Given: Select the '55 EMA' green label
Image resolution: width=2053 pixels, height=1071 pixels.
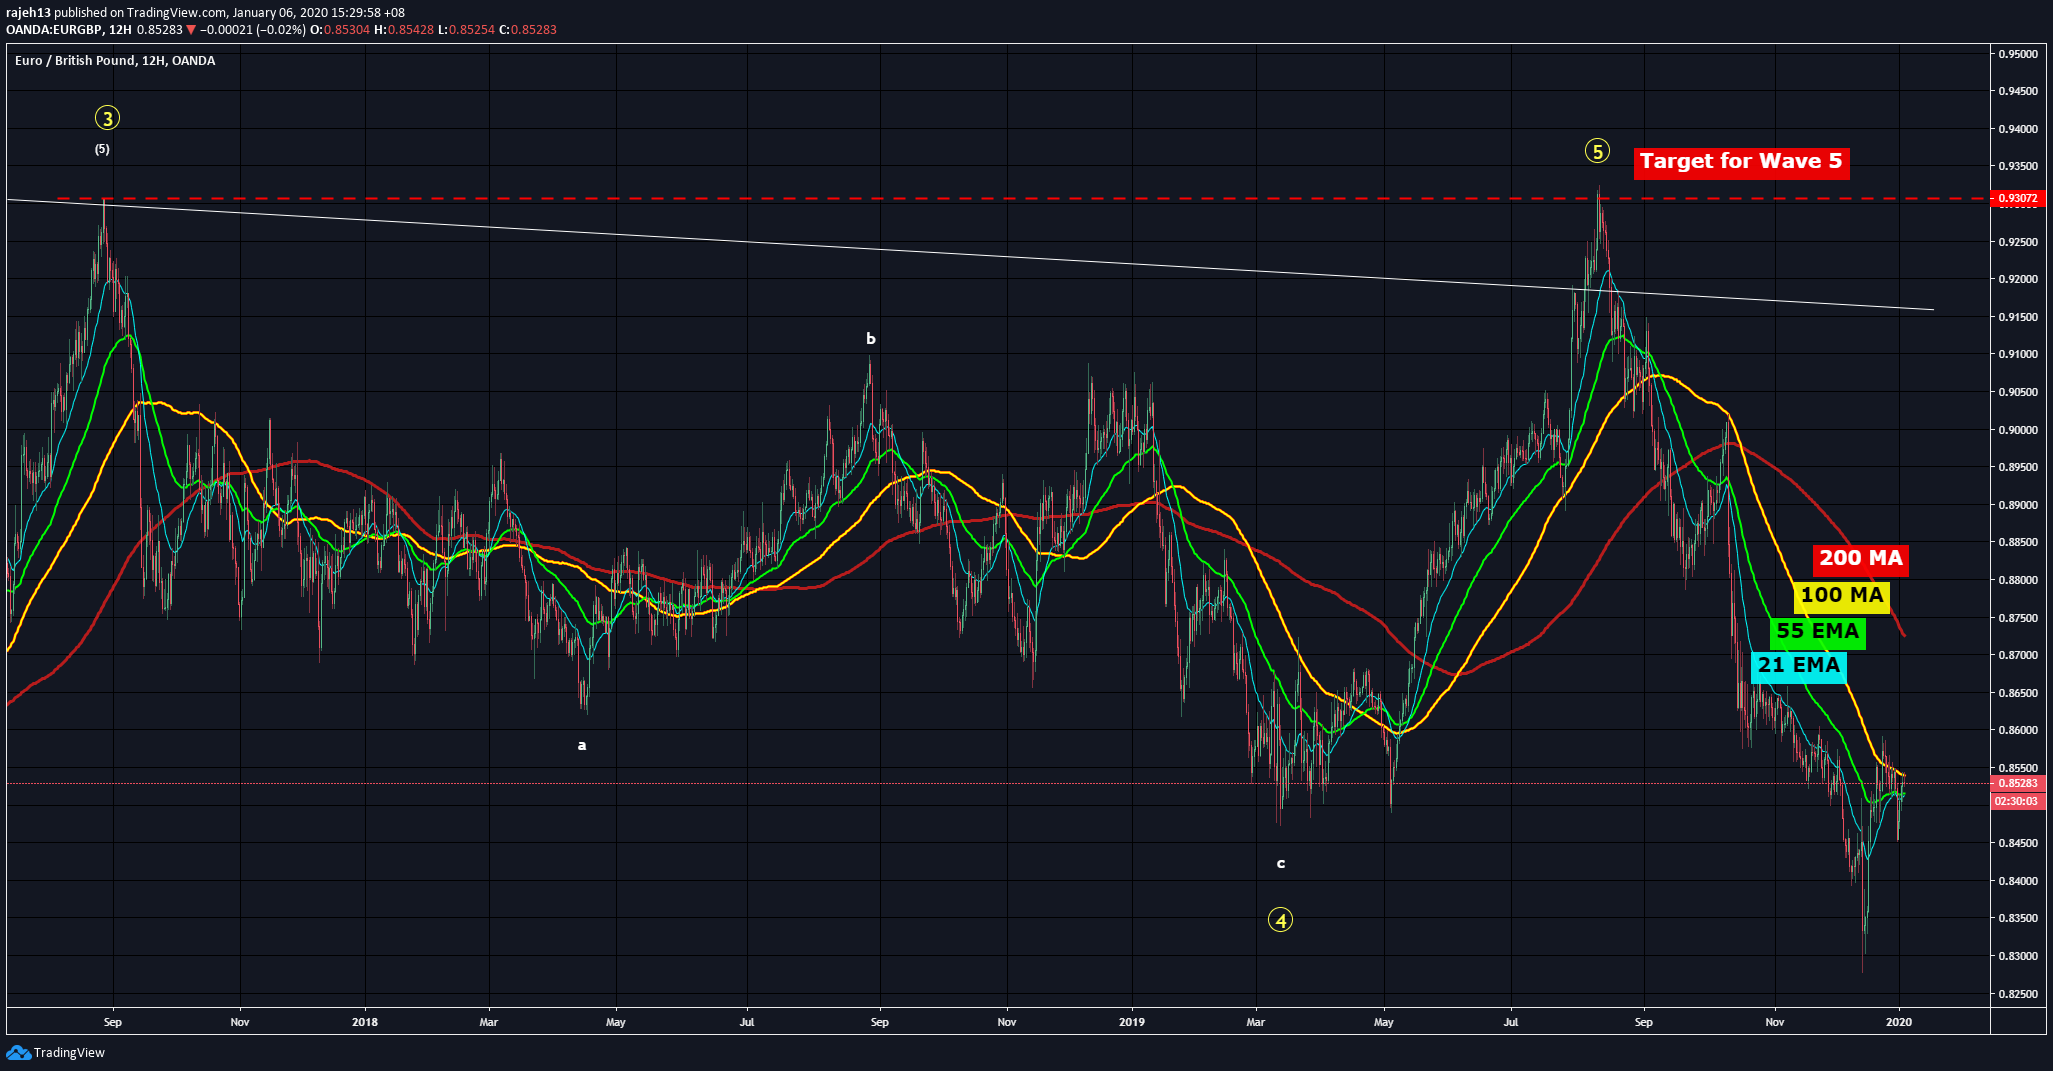Looking at the screenshot, I should [1817, 632].
